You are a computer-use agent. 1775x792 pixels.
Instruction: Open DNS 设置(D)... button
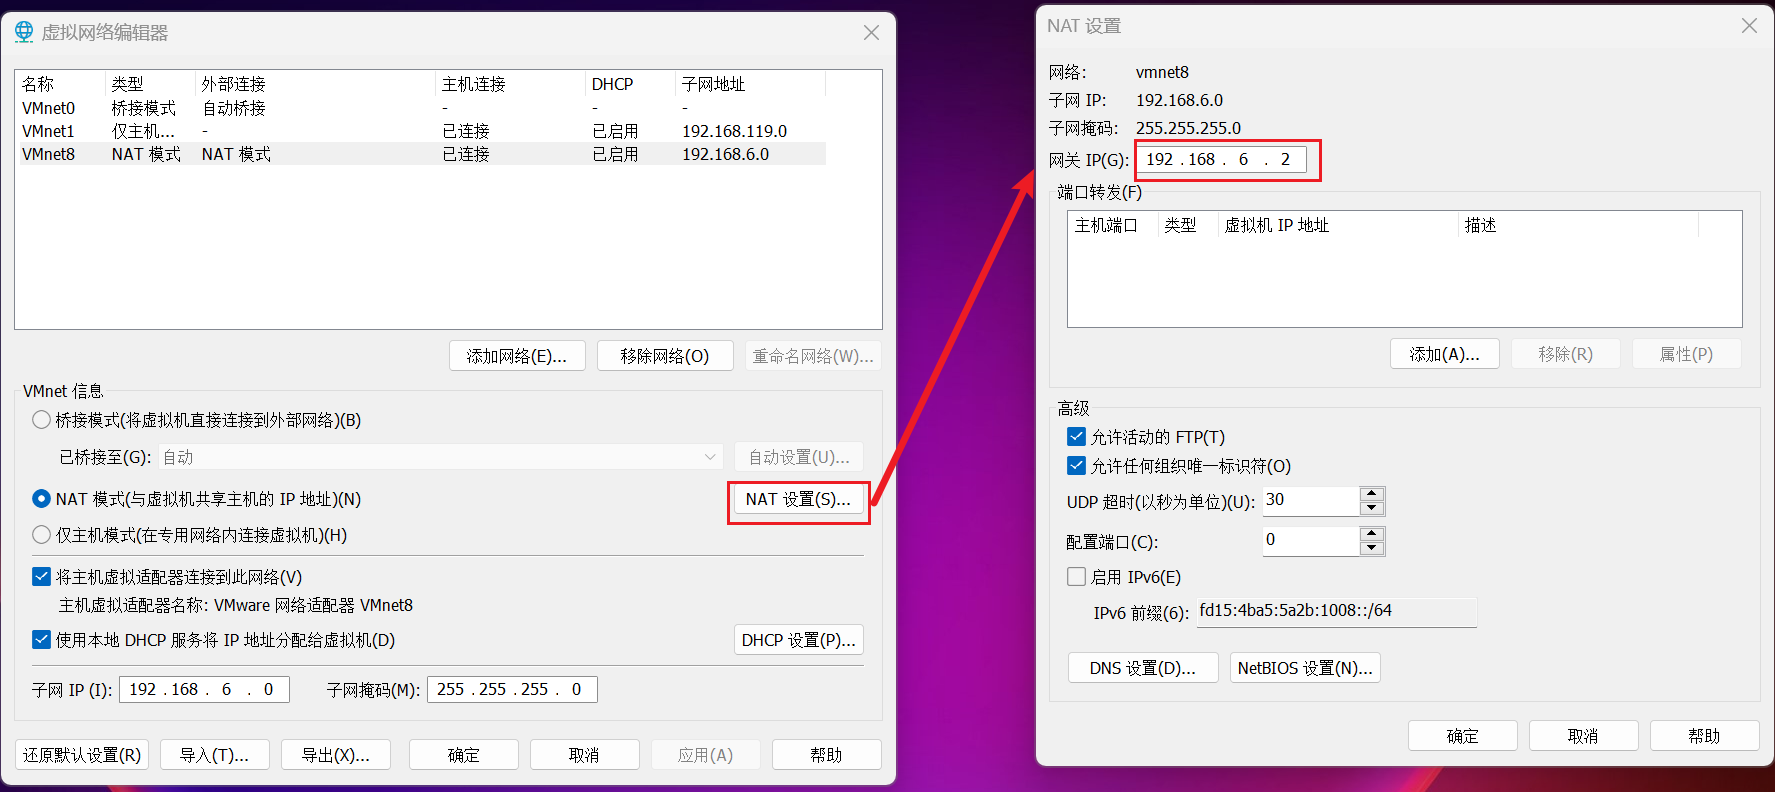pyautogui.click(x=1143, y=668)
